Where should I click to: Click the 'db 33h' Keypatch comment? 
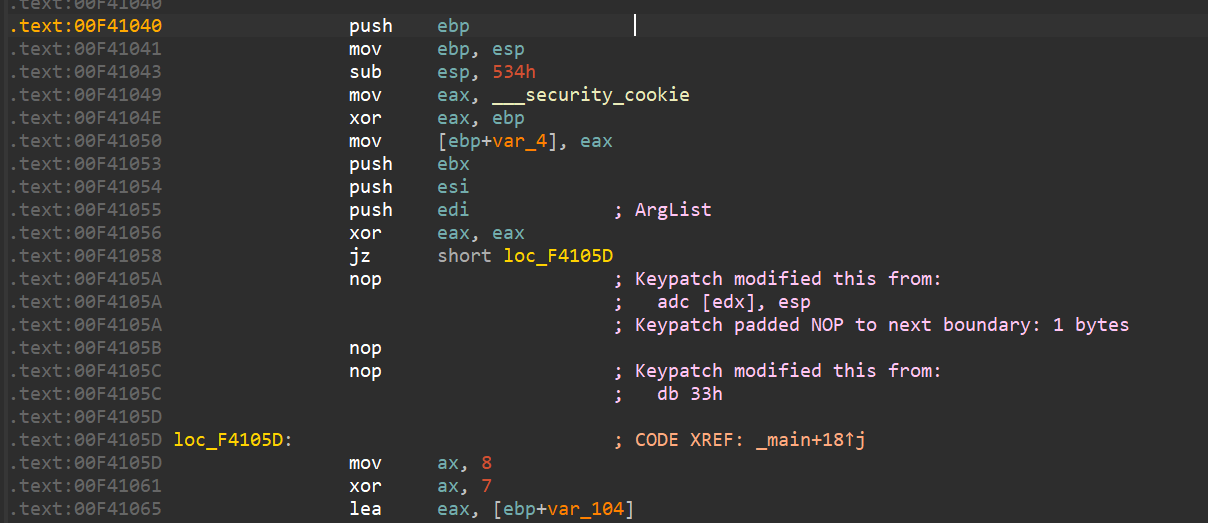point(690,394)
